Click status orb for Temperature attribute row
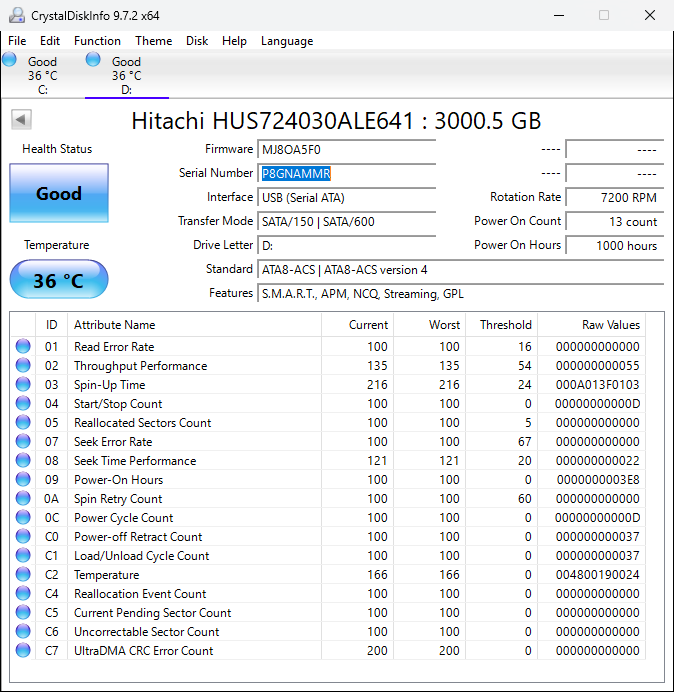 pos(23,574)
